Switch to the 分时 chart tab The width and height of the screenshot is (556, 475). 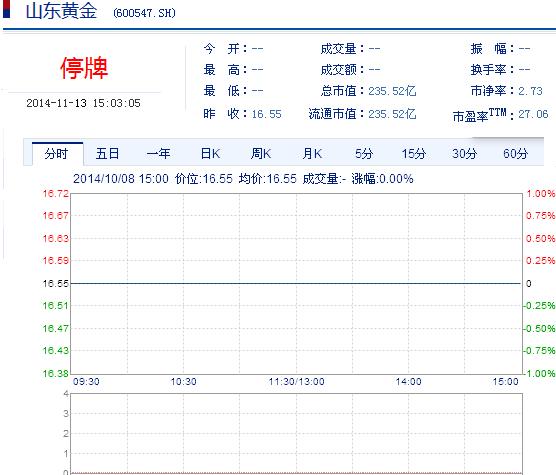point(57,154)
